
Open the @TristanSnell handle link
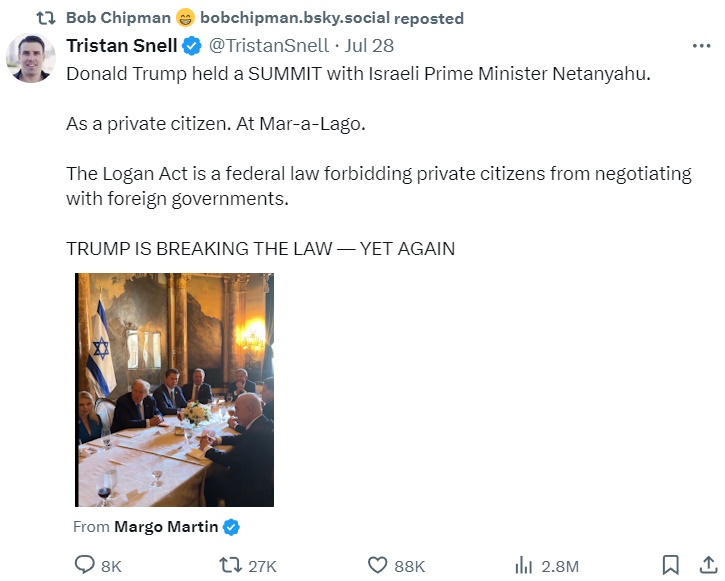(x=266, y=46)
